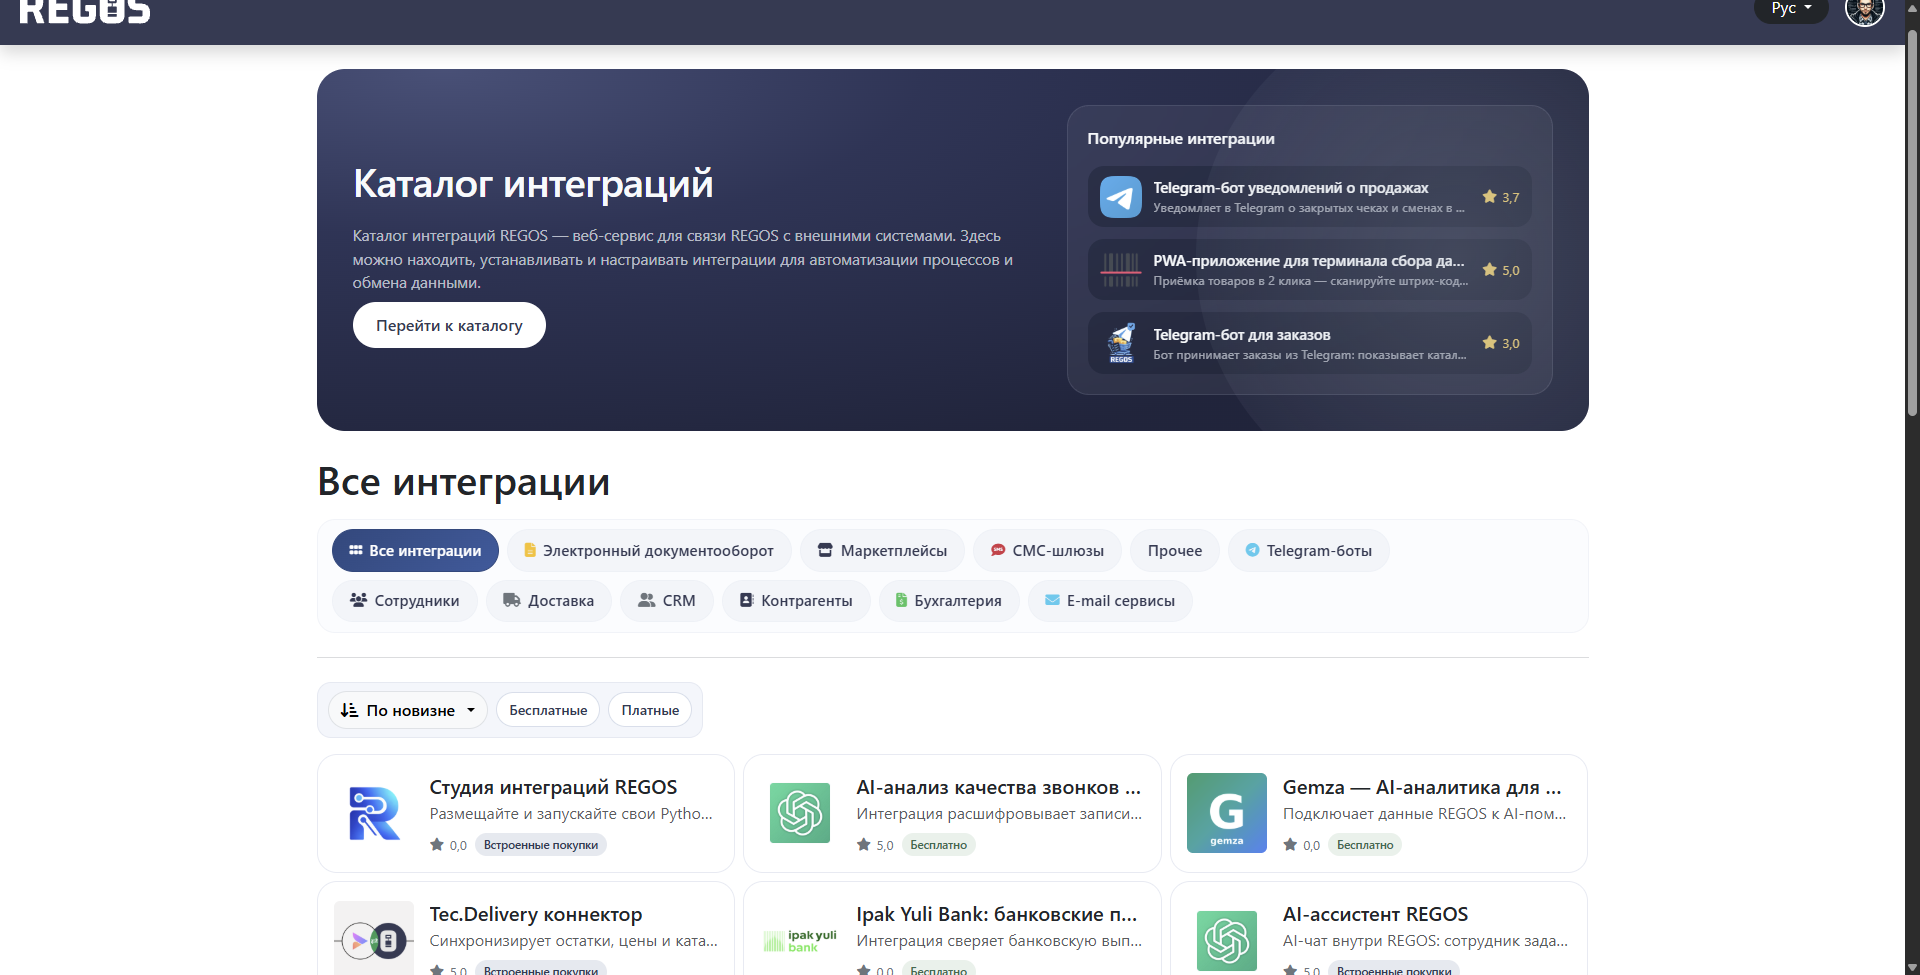Choose the Прочее category chip
The height and width of the screenshot is (975, 1920).
pos(1175,550)
